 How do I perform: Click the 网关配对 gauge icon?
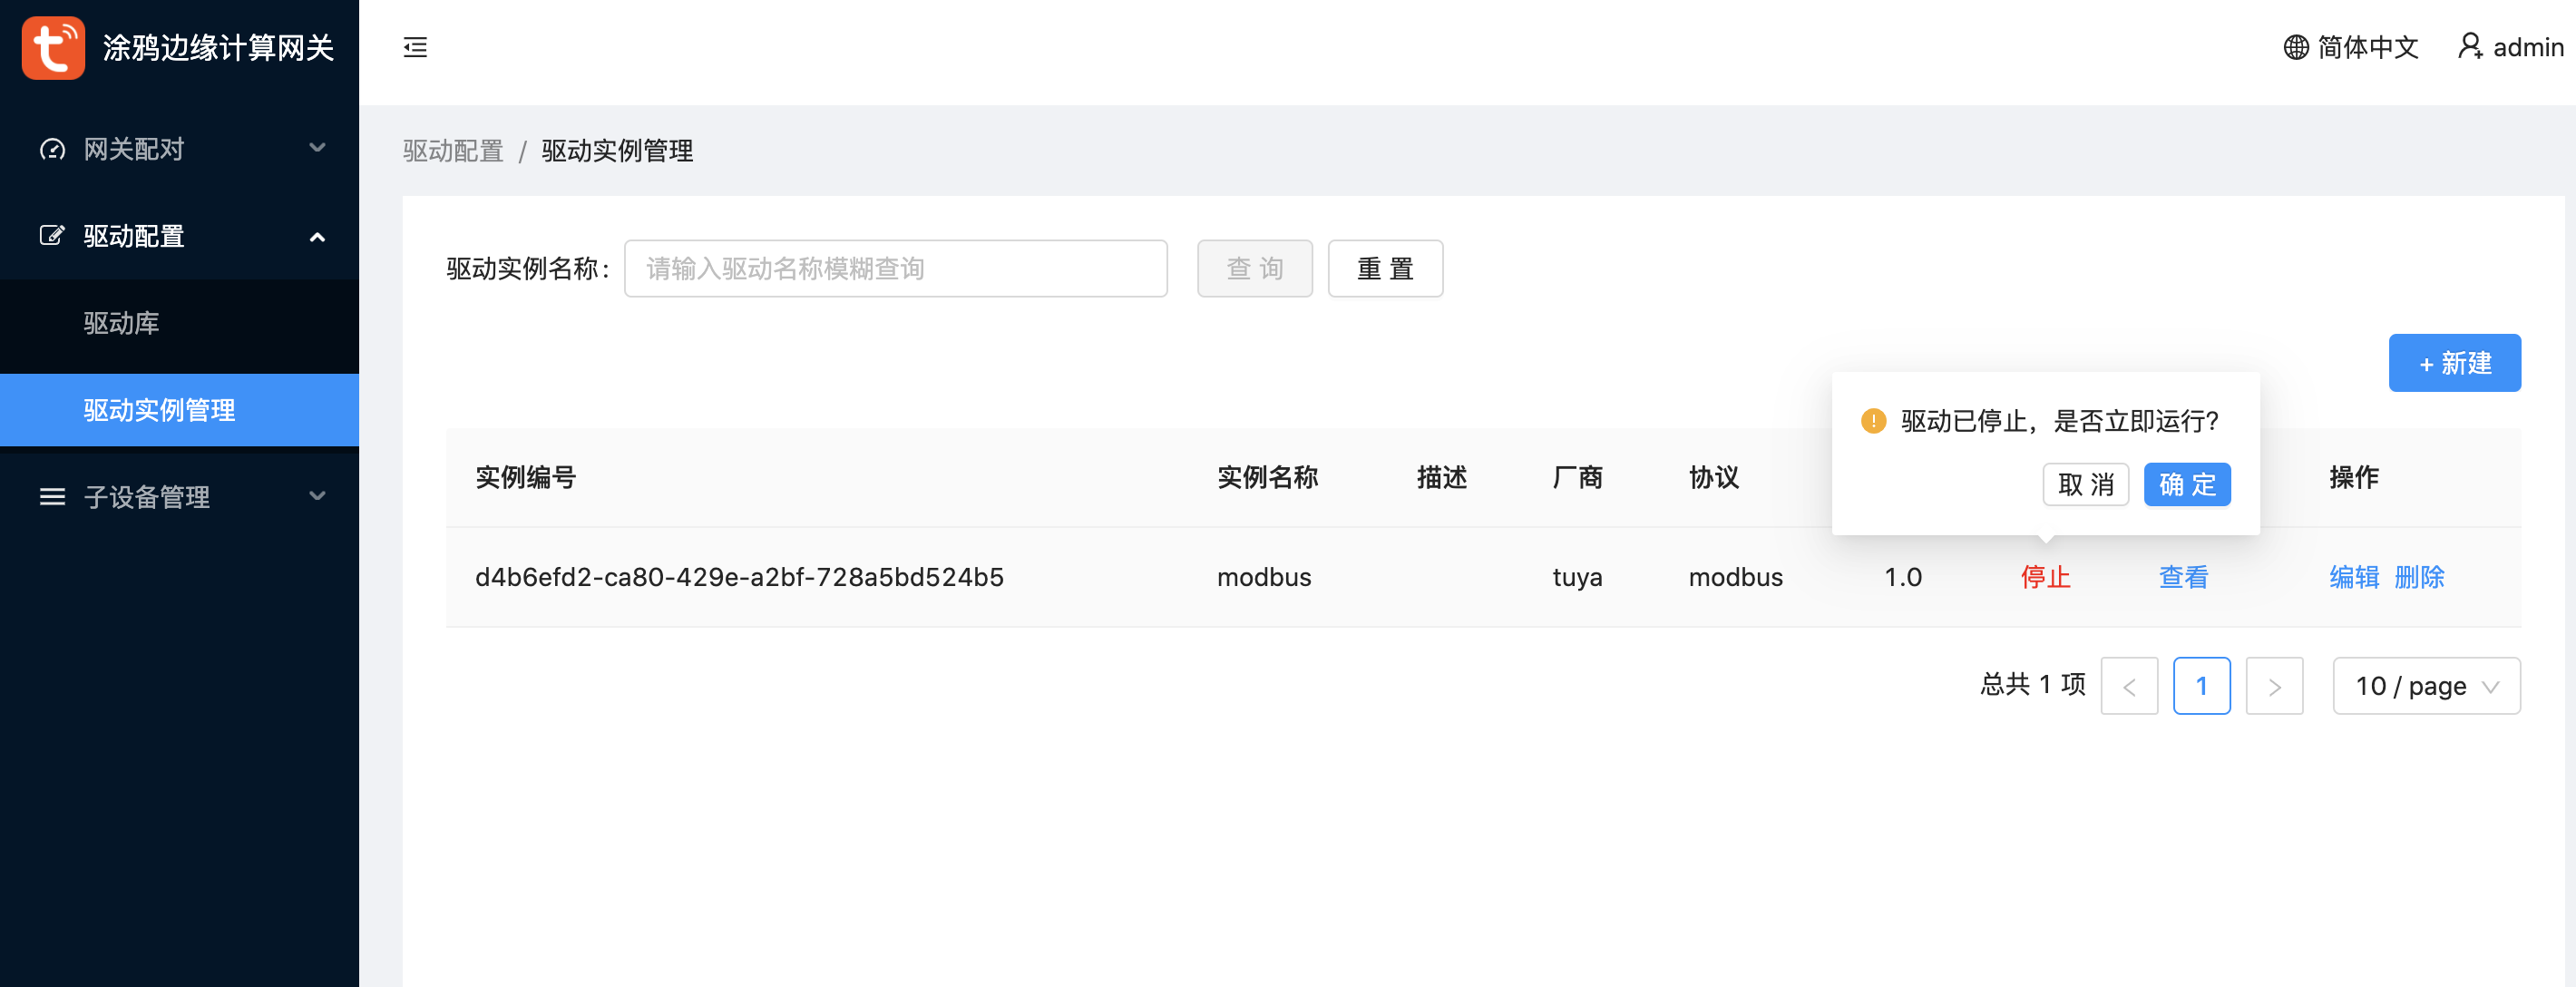pos(52,149)
